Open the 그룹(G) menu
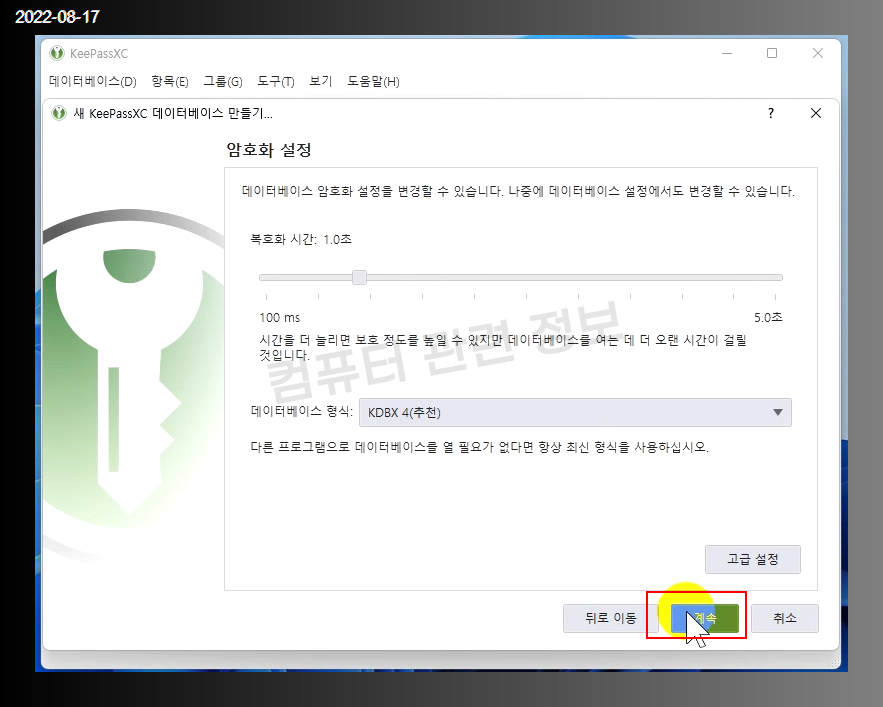 222,82
